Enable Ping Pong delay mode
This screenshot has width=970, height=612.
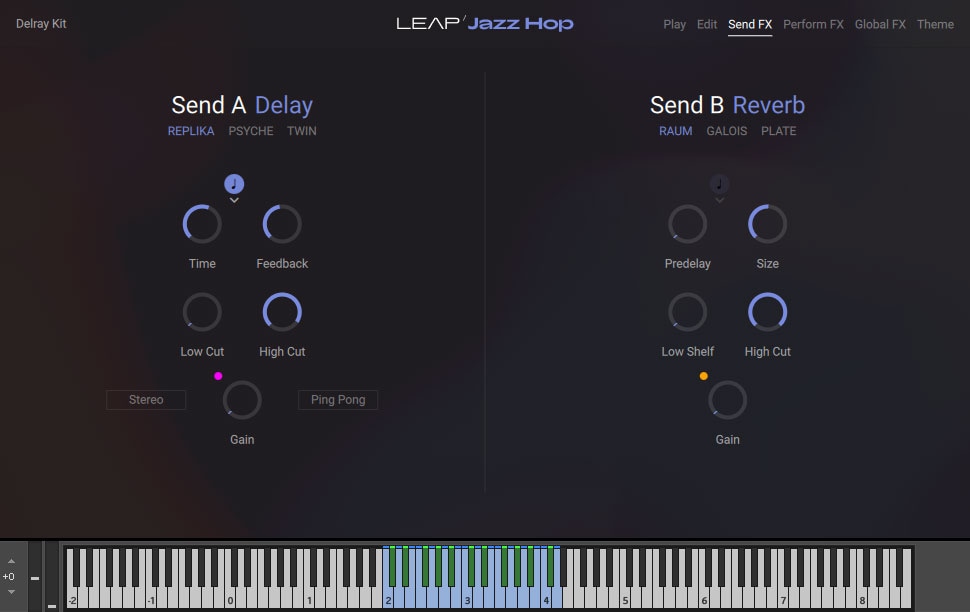tap(338, 400)
